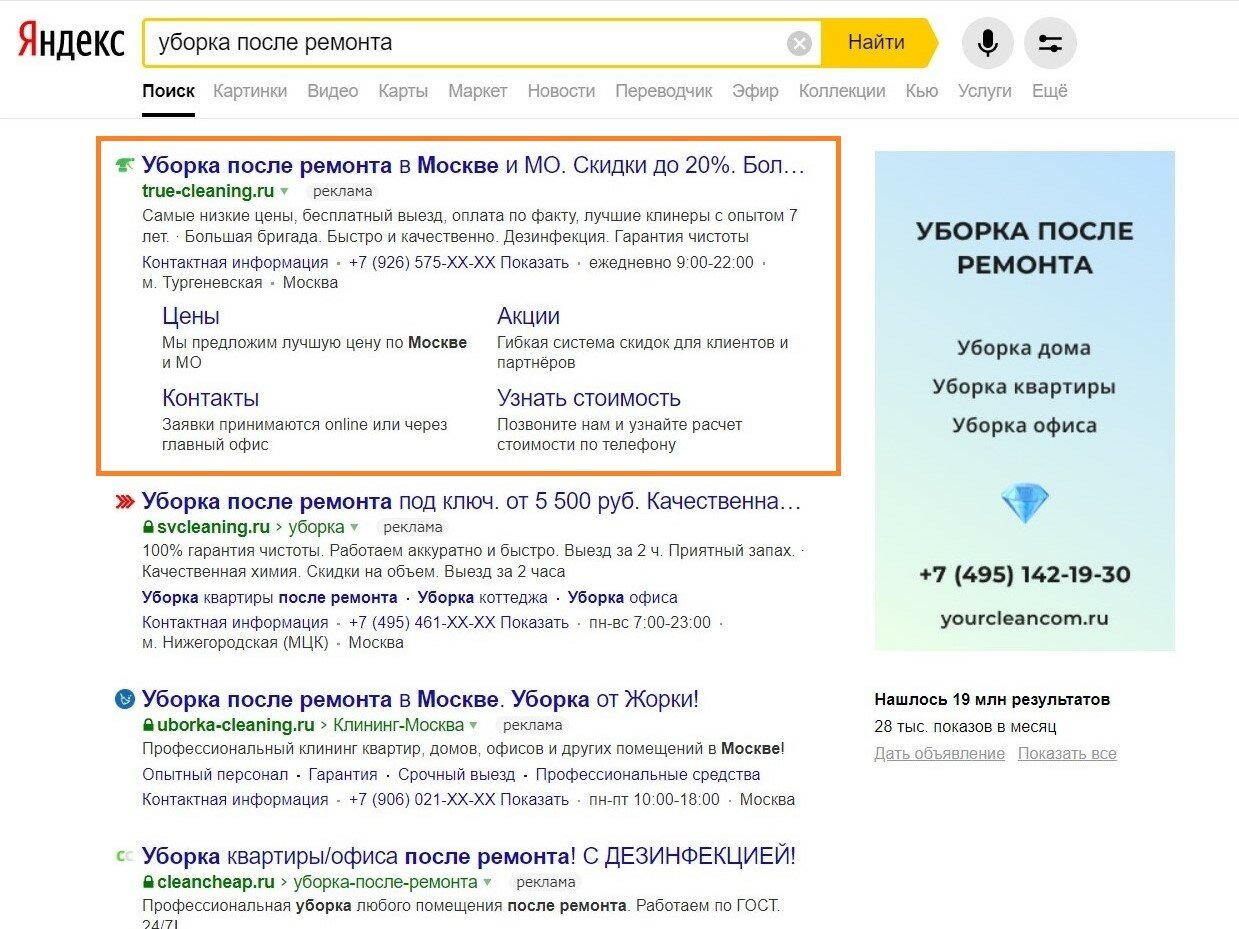Switch to the Видео tab
Image resolution: width=1239 pixels, height=929 pixels.
click(x=333, y=91)
